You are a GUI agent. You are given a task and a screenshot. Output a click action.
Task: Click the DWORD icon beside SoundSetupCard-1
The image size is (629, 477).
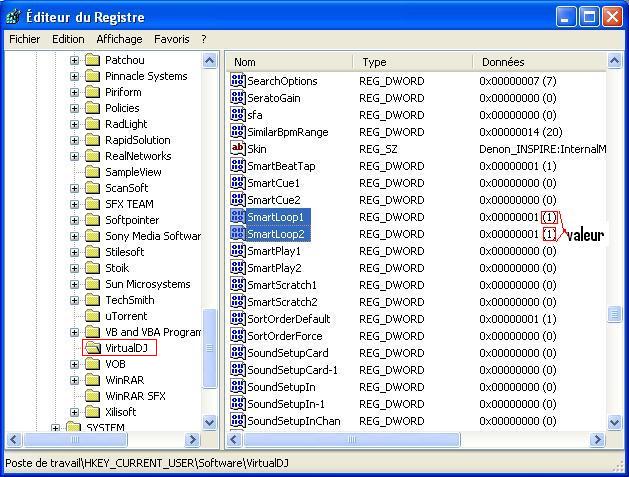click(x=237, y=369)
